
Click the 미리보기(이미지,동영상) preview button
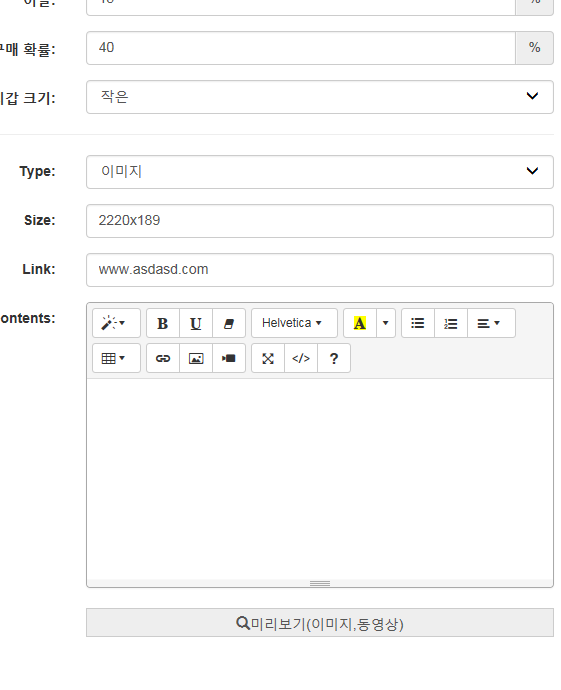(320, 623)
